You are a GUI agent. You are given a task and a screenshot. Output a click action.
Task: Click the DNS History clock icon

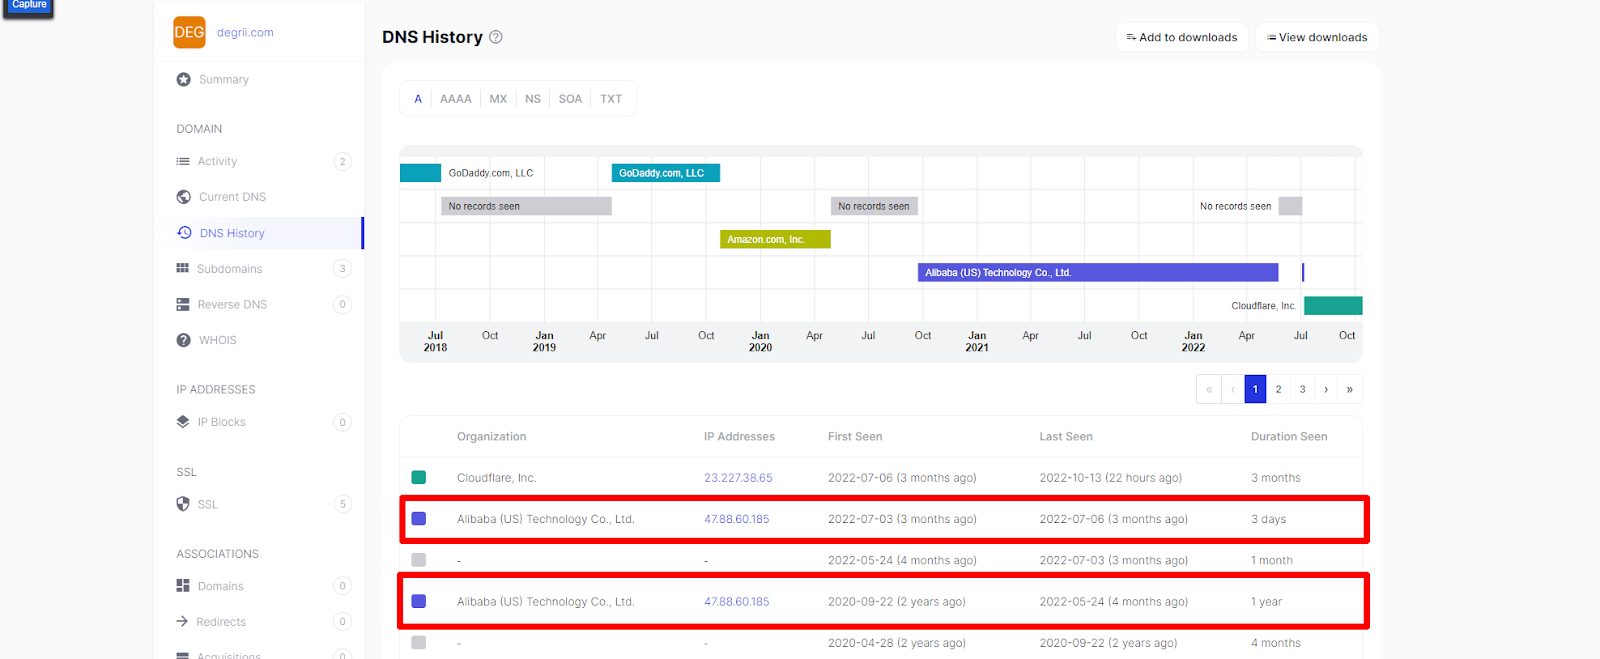184,233
